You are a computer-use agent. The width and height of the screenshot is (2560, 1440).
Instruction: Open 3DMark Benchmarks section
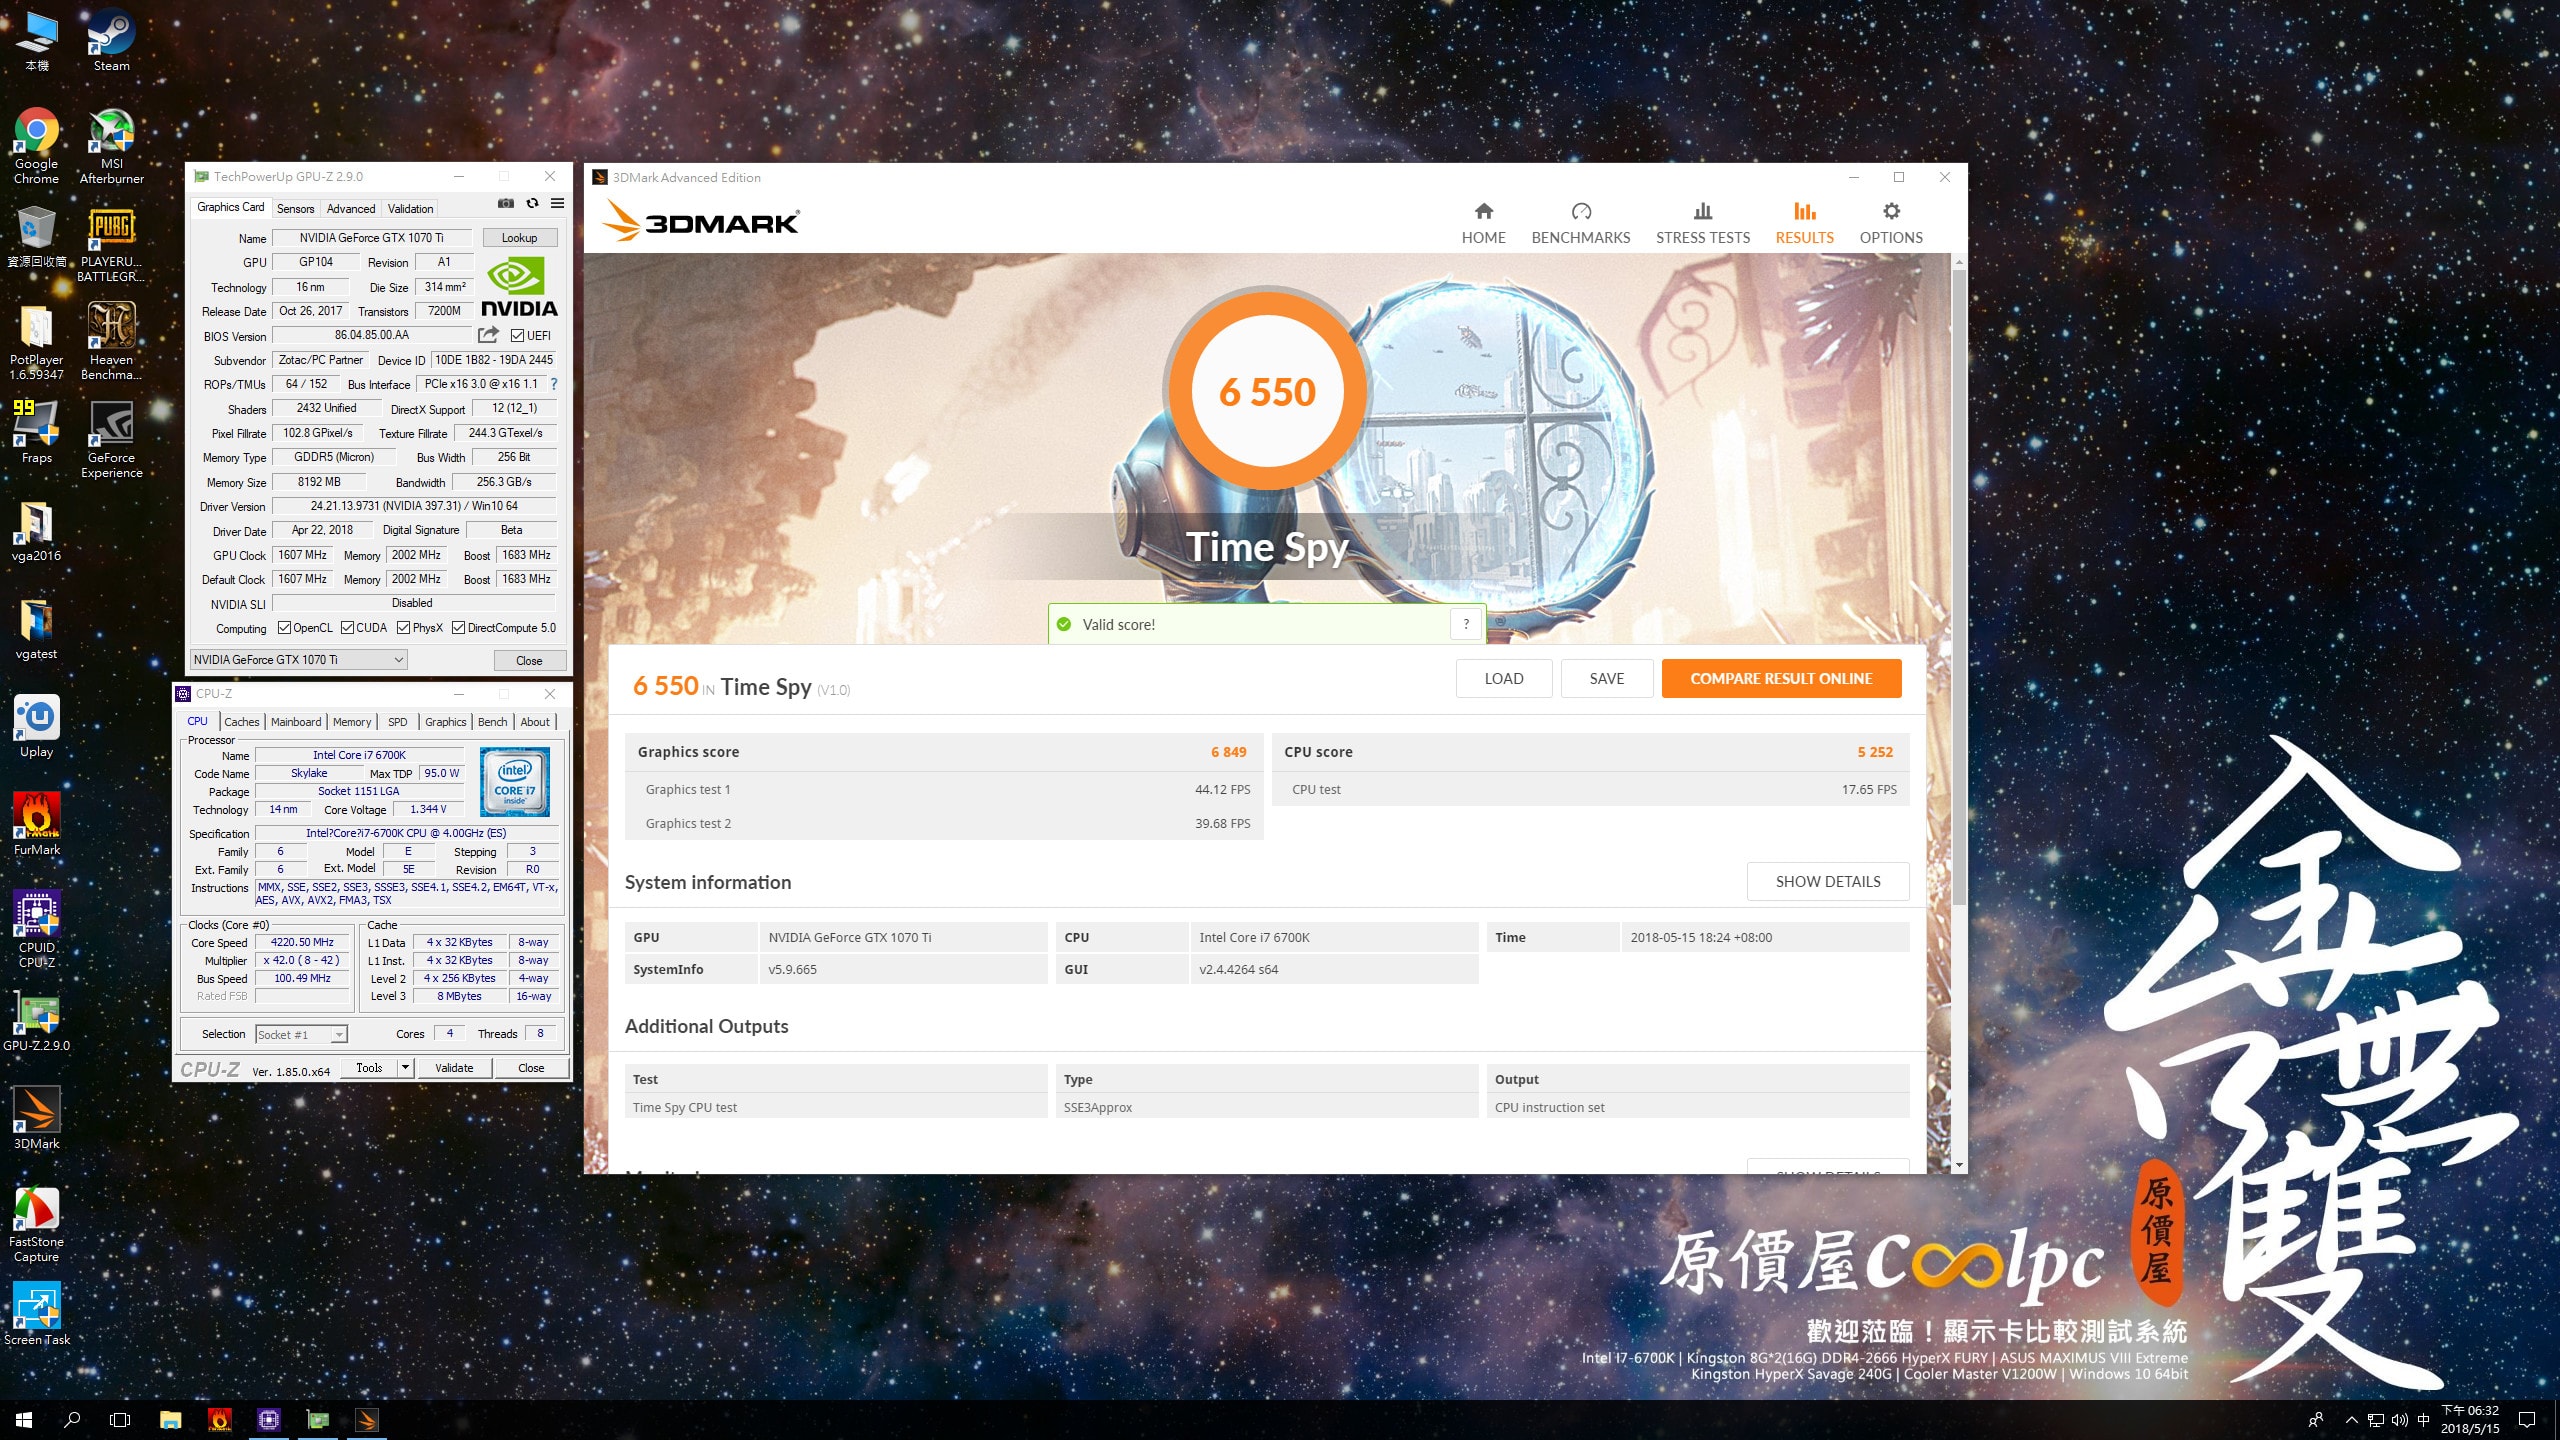(x=1580, y=223)
